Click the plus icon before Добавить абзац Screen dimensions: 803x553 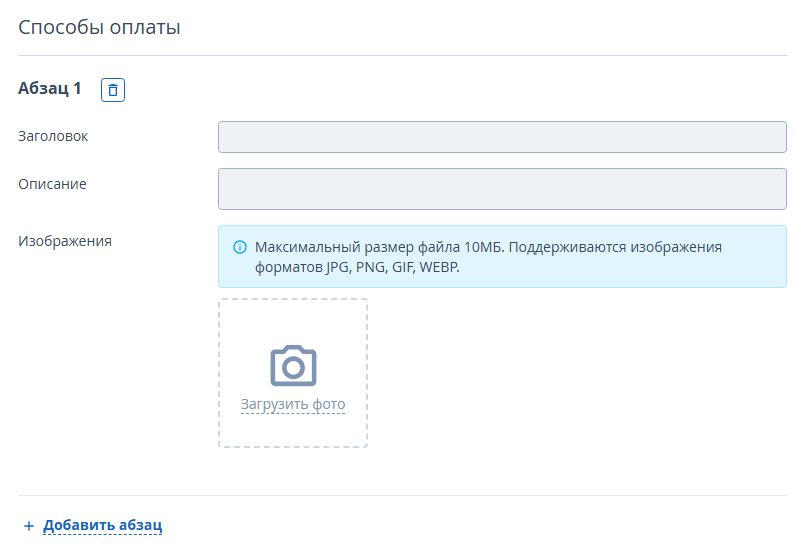coord(29,526)
